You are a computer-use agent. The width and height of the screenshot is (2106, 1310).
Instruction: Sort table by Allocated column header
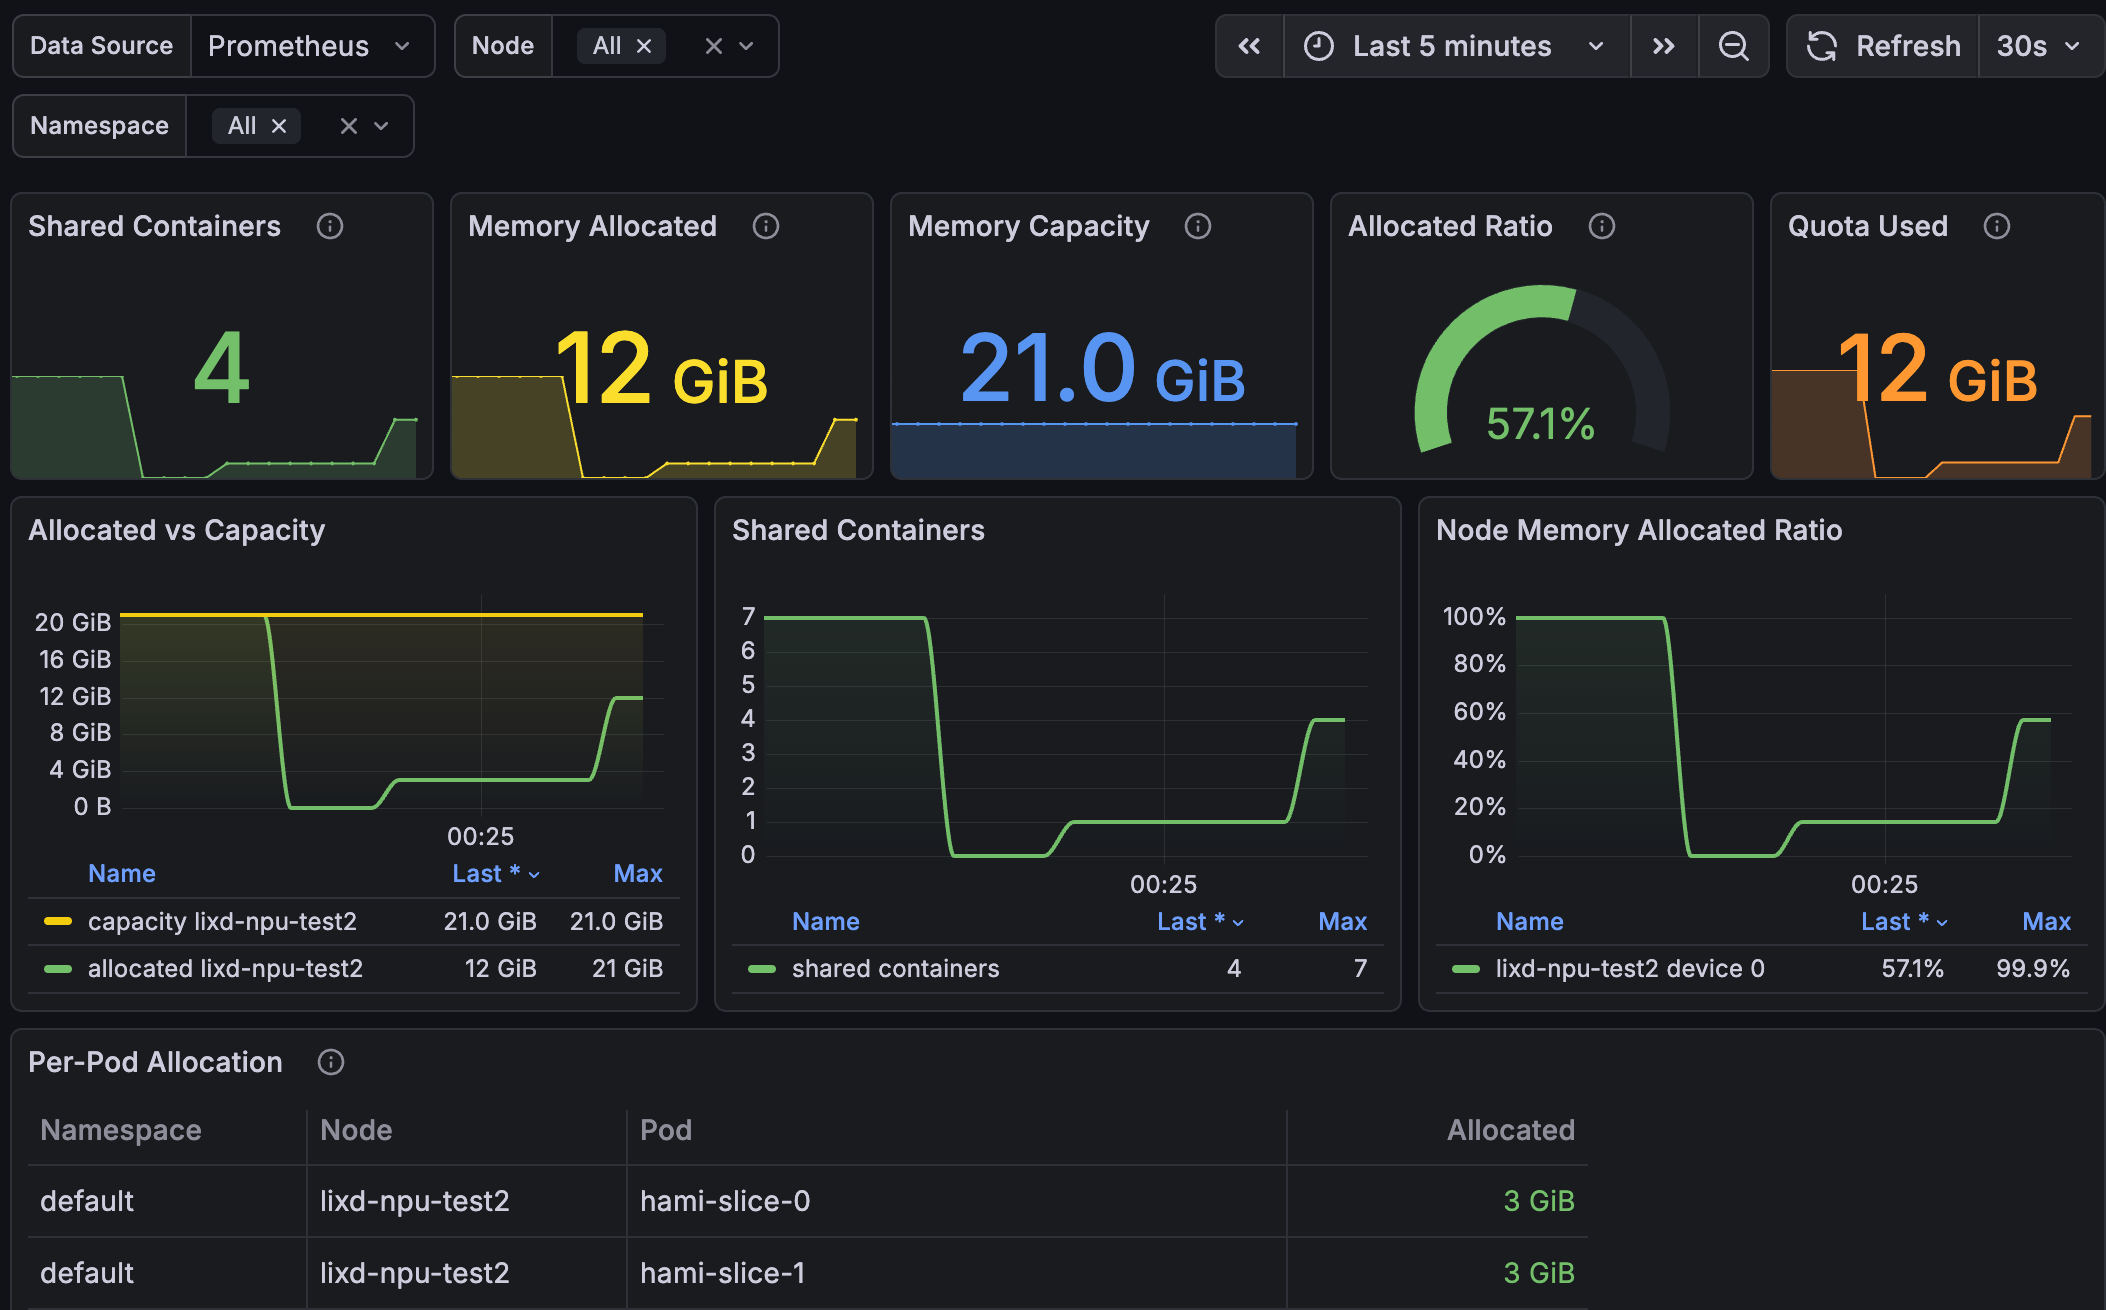(1511, 1130)
